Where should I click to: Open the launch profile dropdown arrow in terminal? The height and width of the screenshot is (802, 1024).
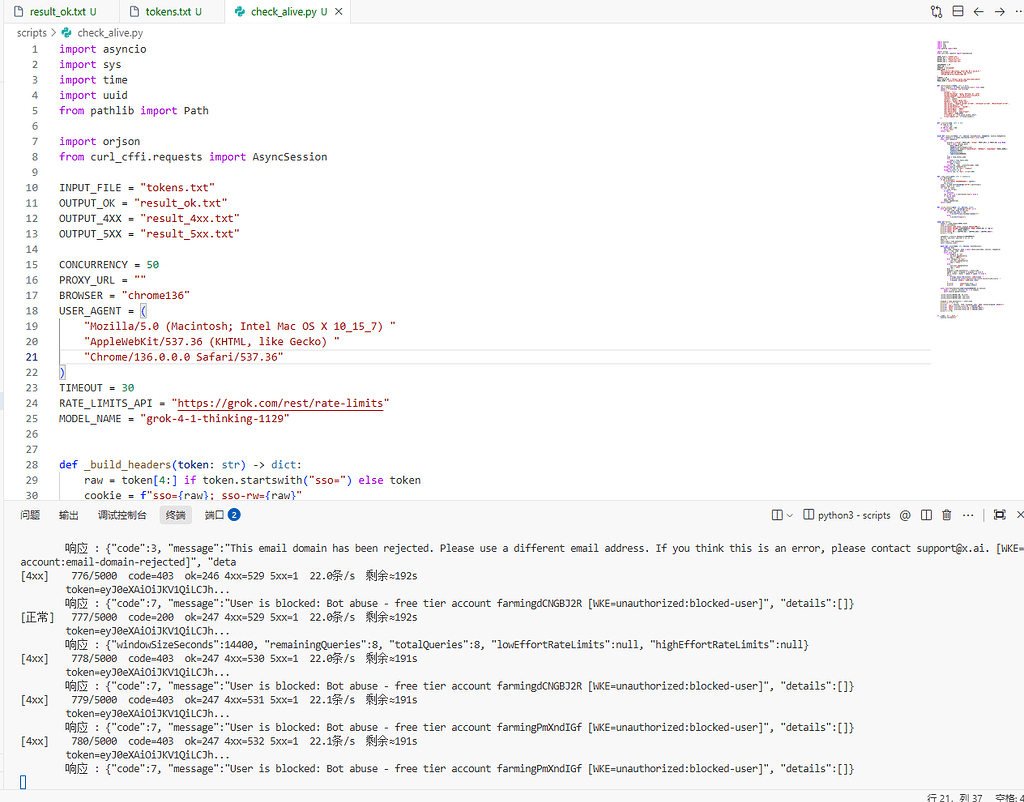tap(790, 515)
